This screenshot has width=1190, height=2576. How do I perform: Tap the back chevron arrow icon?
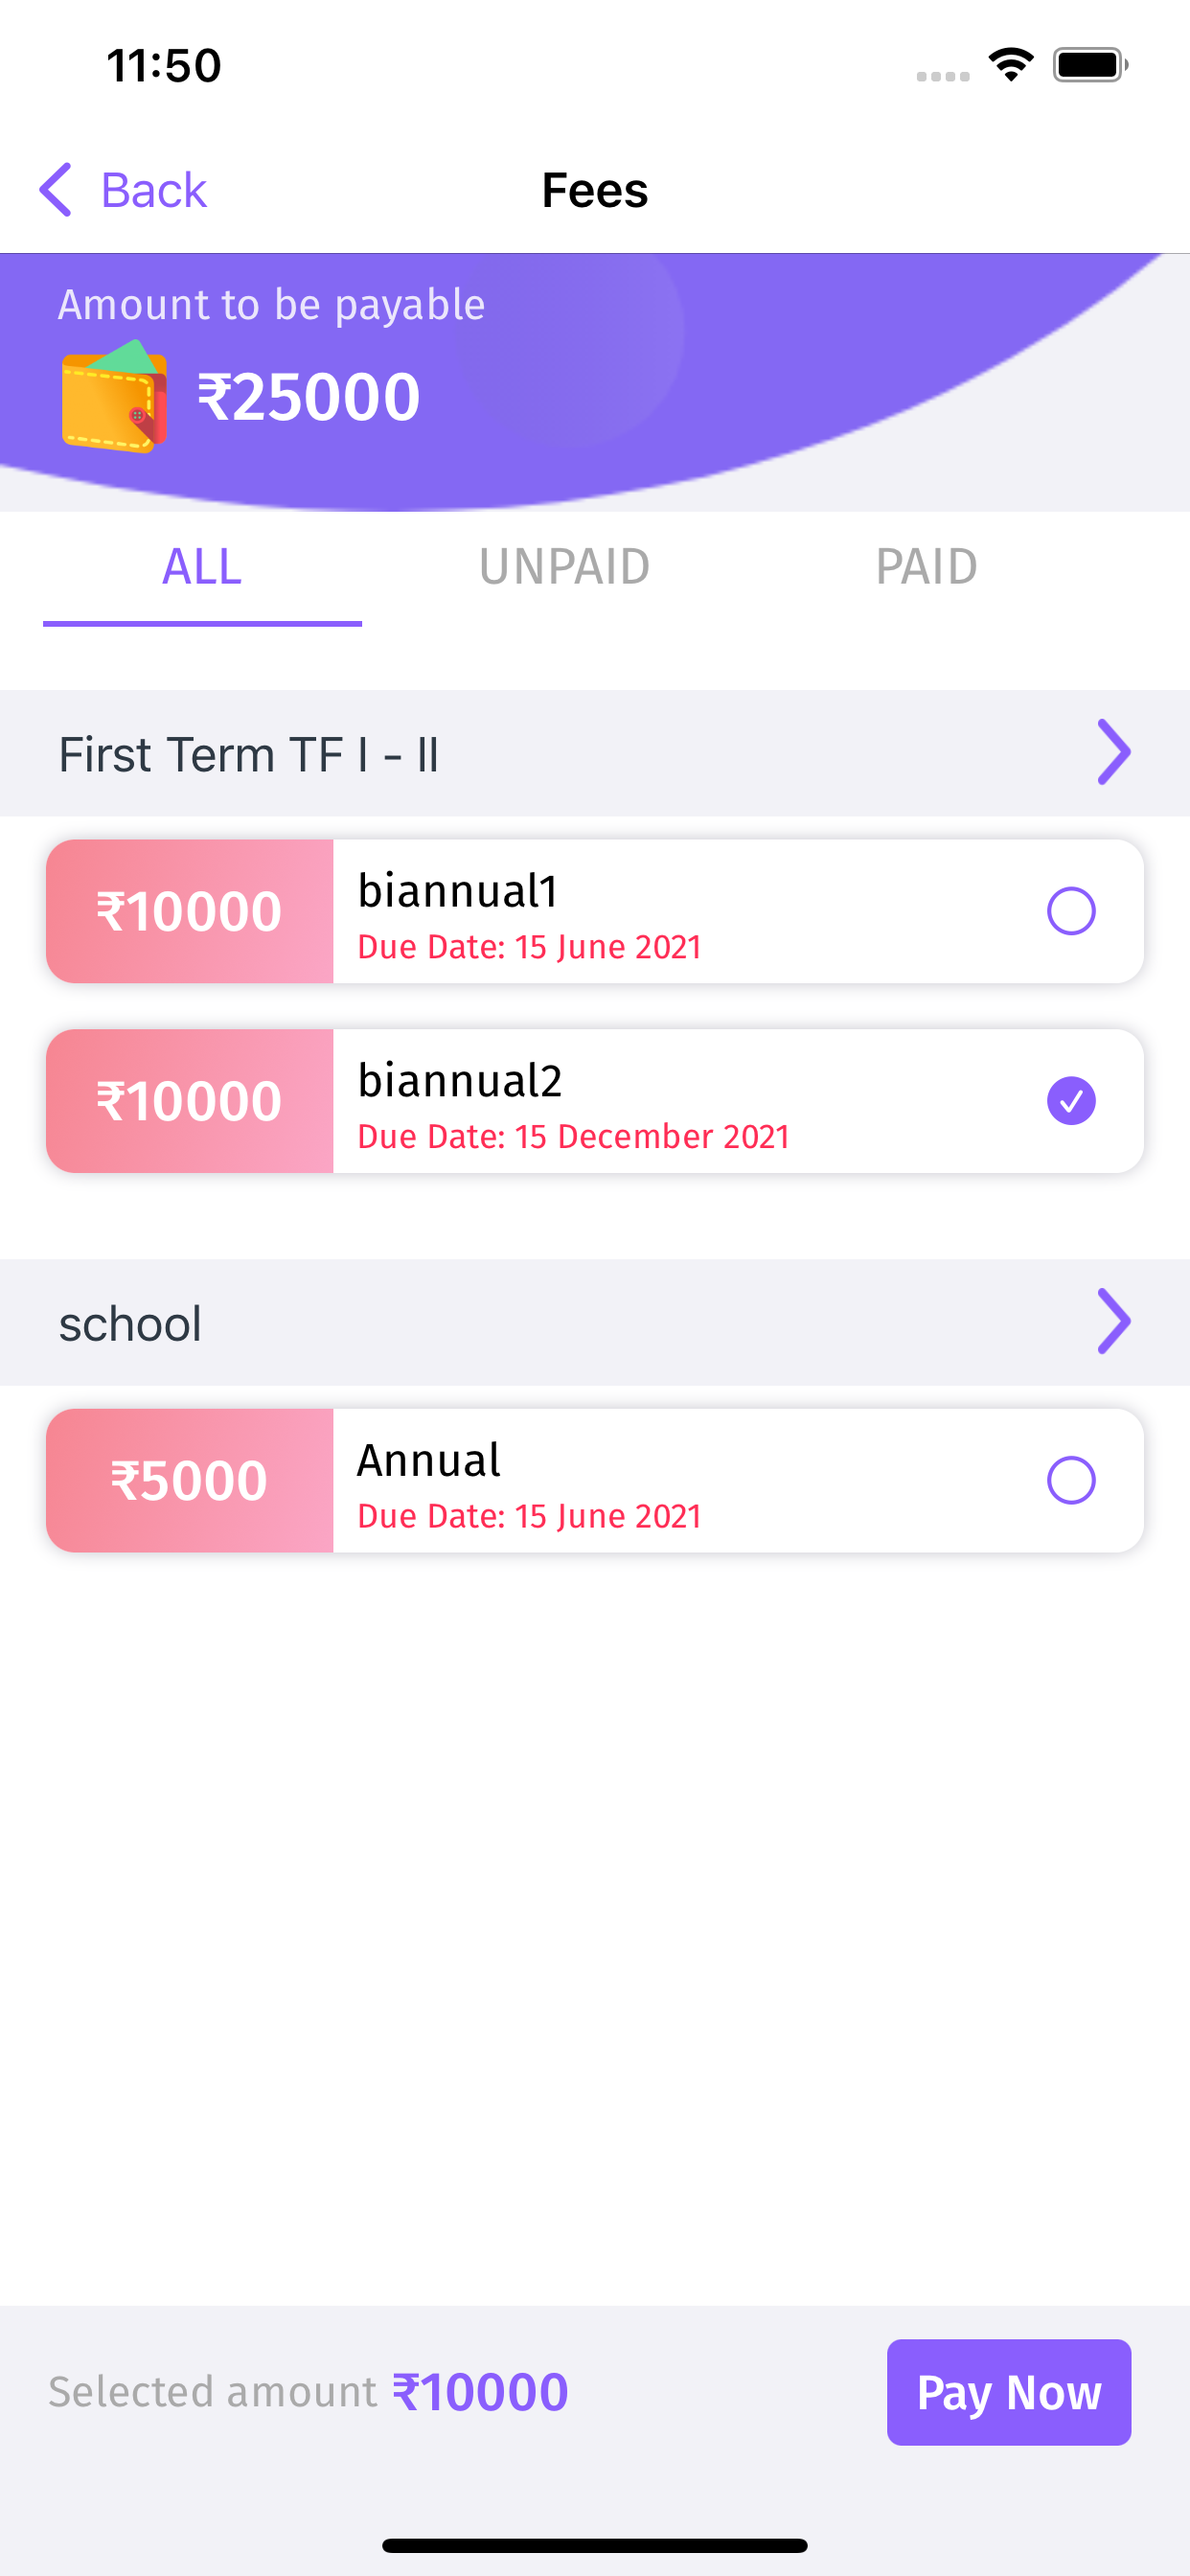[x=56, y=189]
